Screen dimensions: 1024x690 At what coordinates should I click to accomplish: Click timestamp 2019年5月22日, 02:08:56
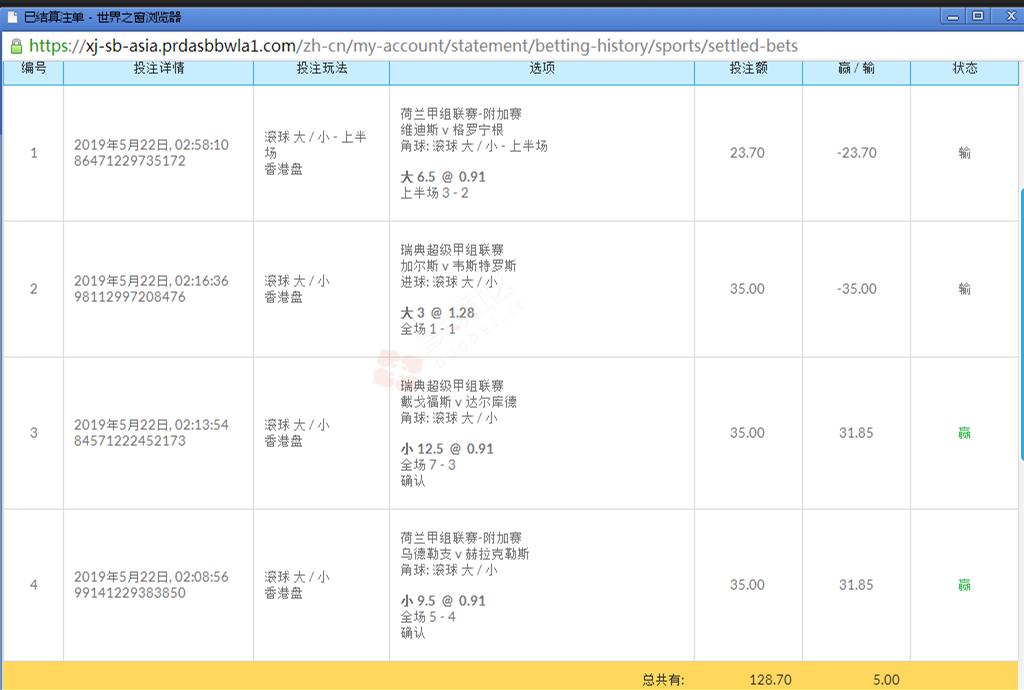pos(151,576)
